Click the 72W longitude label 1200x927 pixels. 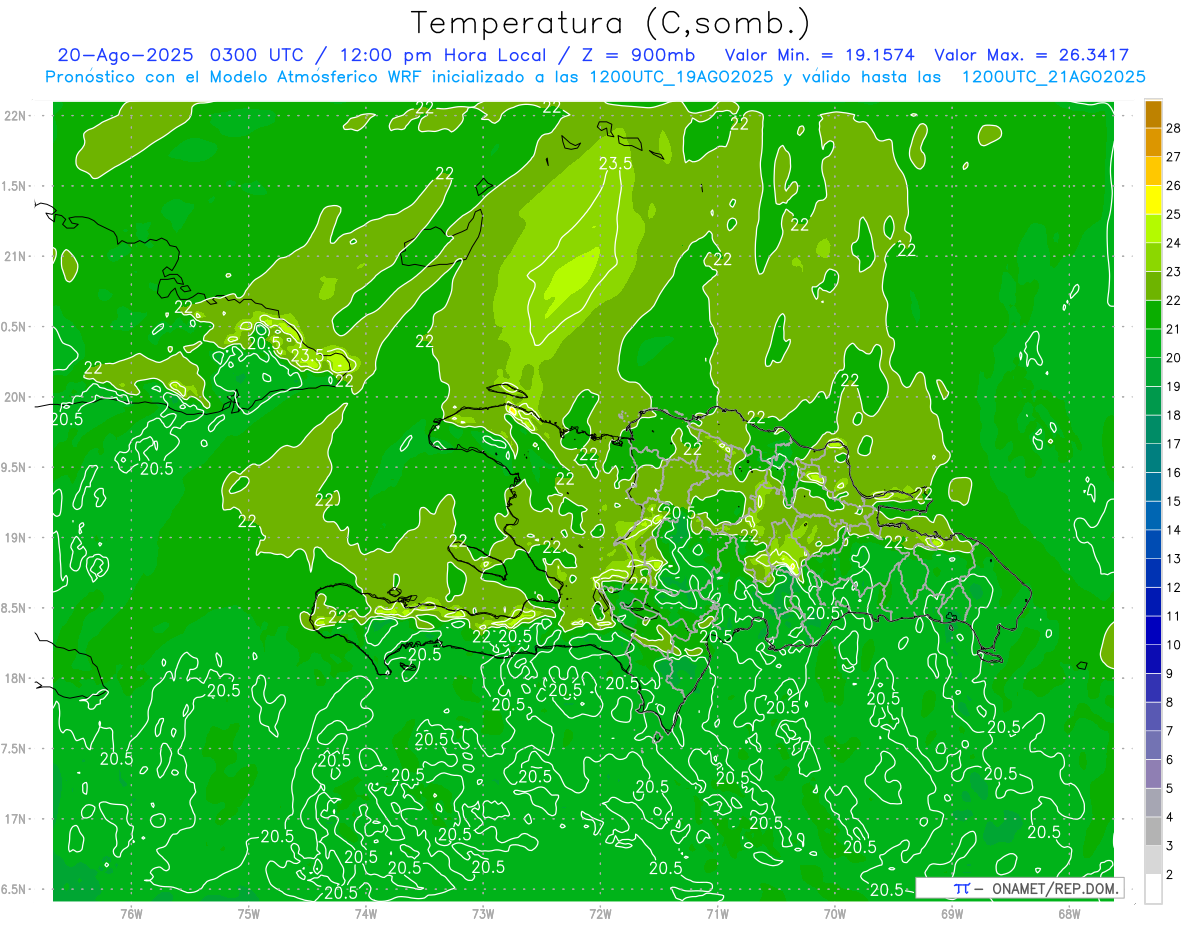[600, 913]
